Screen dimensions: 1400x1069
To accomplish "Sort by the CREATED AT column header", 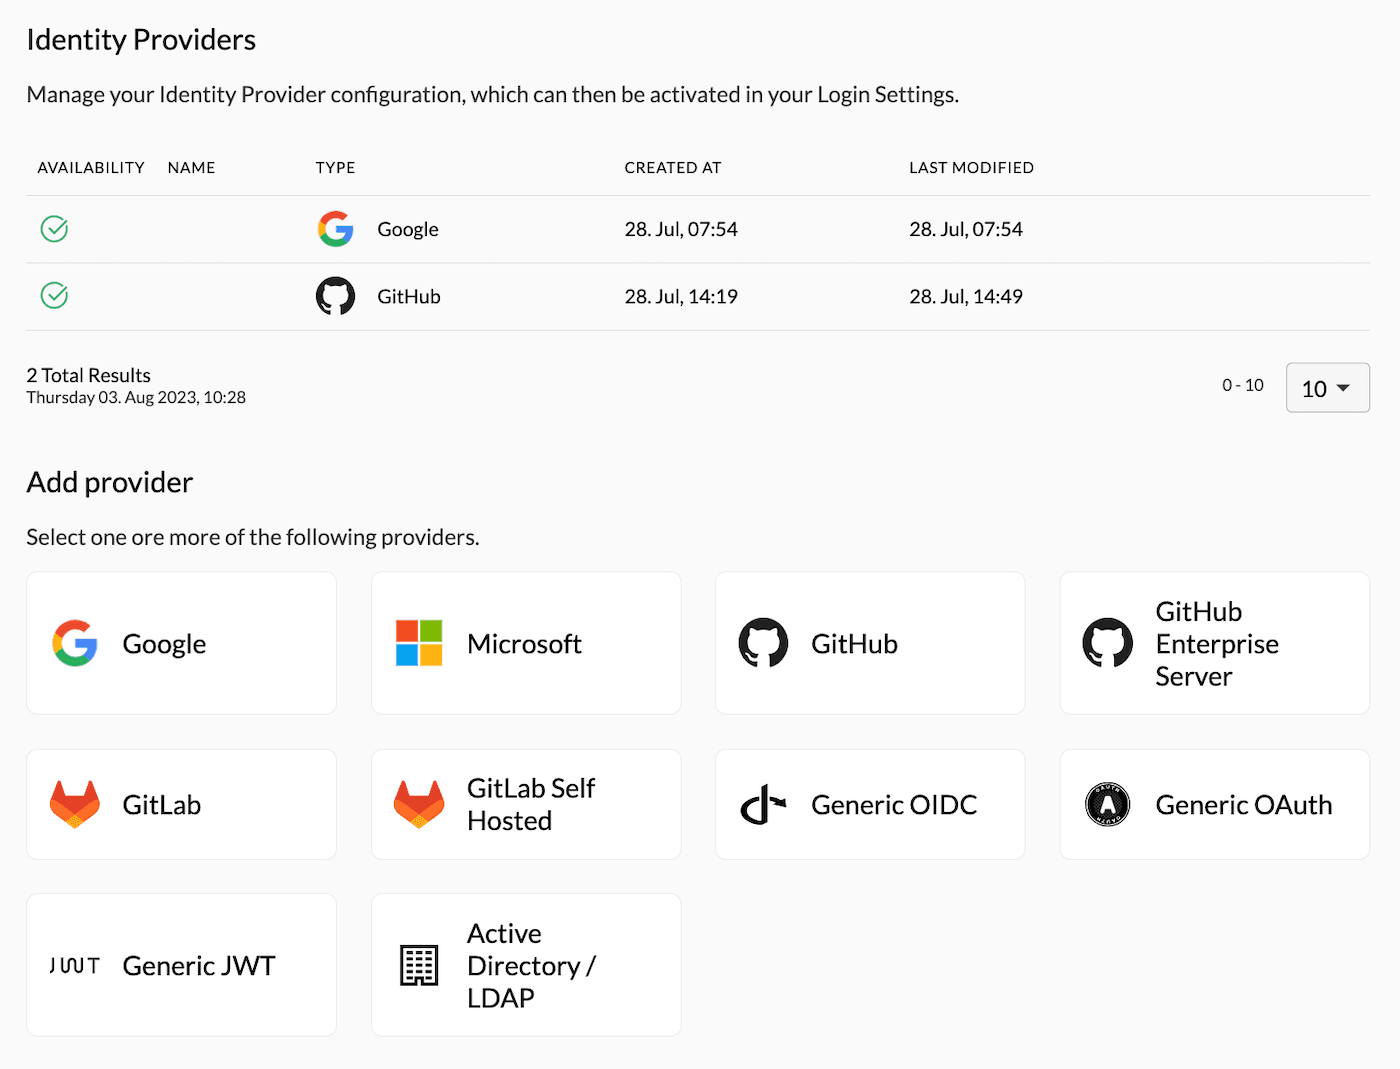I will point(672,167).
